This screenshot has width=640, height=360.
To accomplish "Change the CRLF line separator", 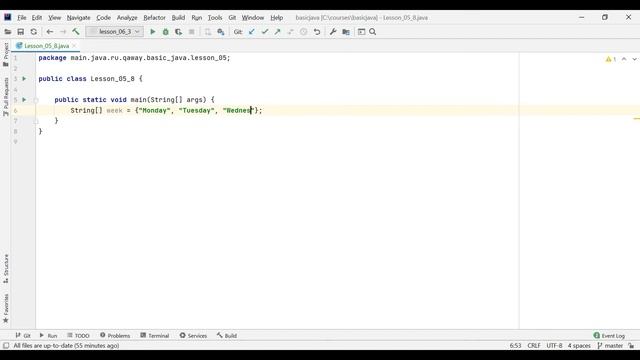I will [534, 346].
